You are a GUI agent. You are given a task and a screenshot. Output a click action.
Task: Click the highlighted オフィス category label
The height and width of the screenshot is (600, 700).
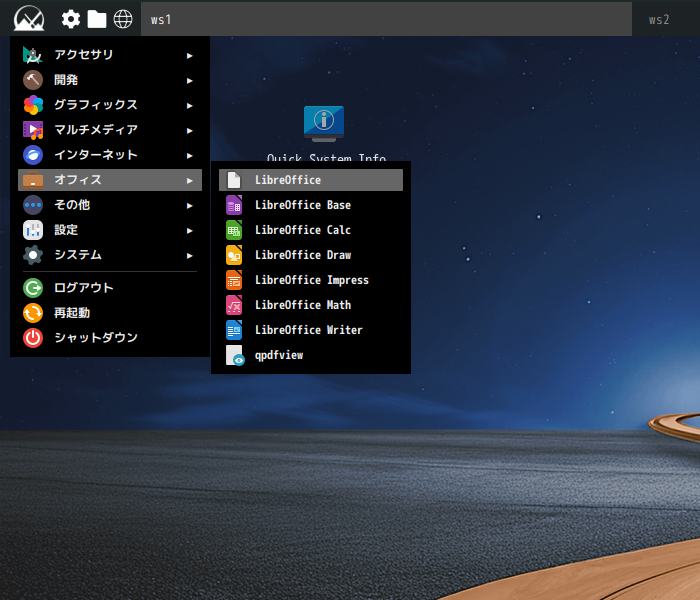78,180
